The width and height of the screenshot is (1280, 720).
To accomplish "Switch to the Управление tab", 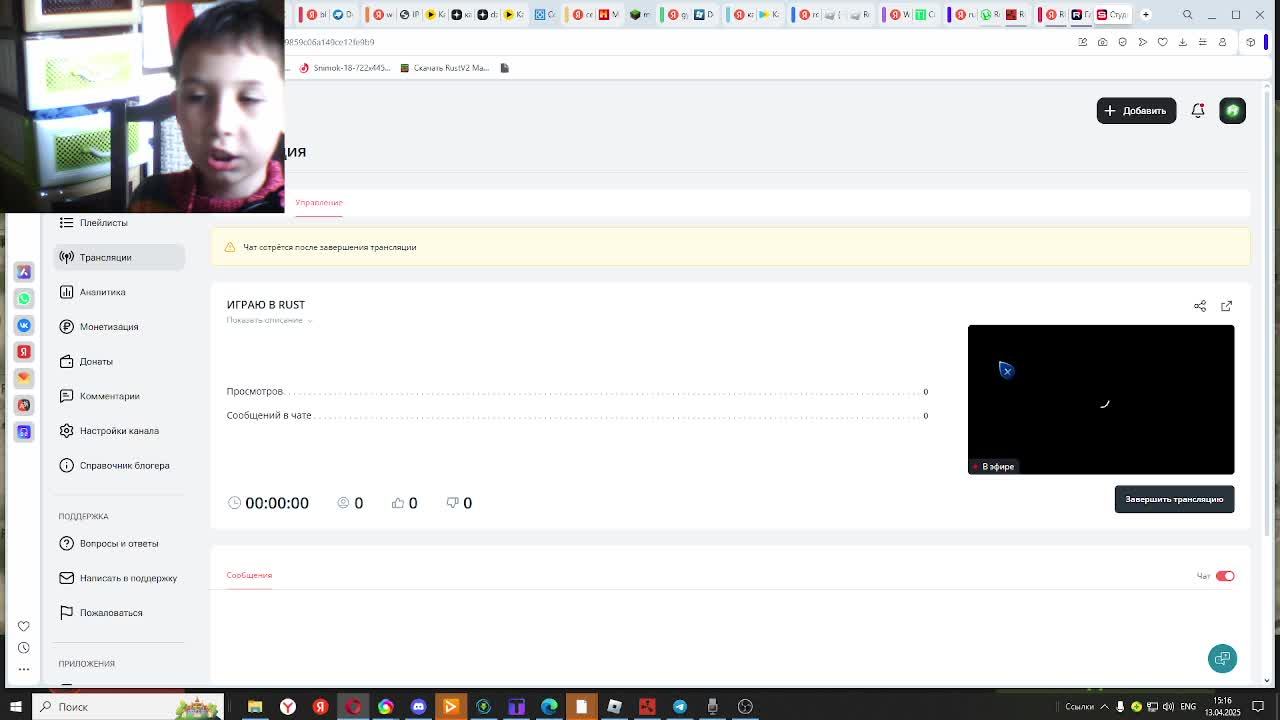I will coord(319,203).
